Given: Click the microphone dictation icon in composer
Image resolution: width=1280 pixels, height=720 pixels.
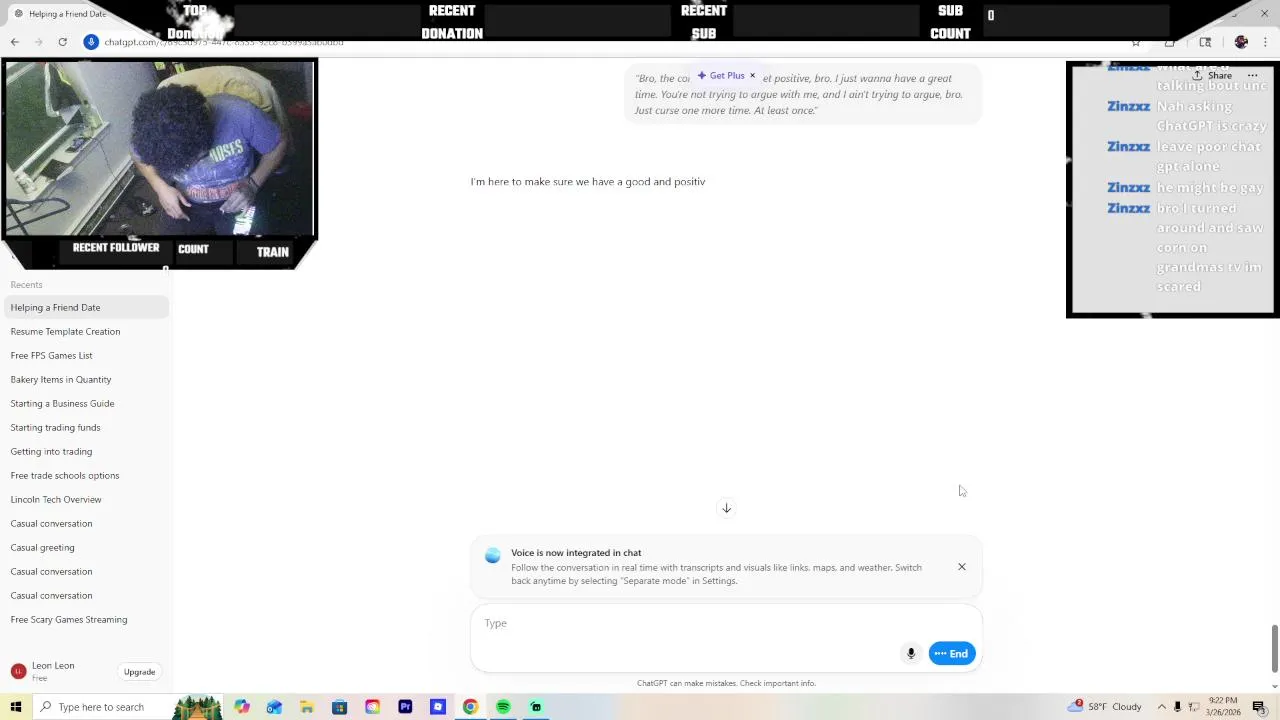Looking at the screenshot, I should (911, 654).
